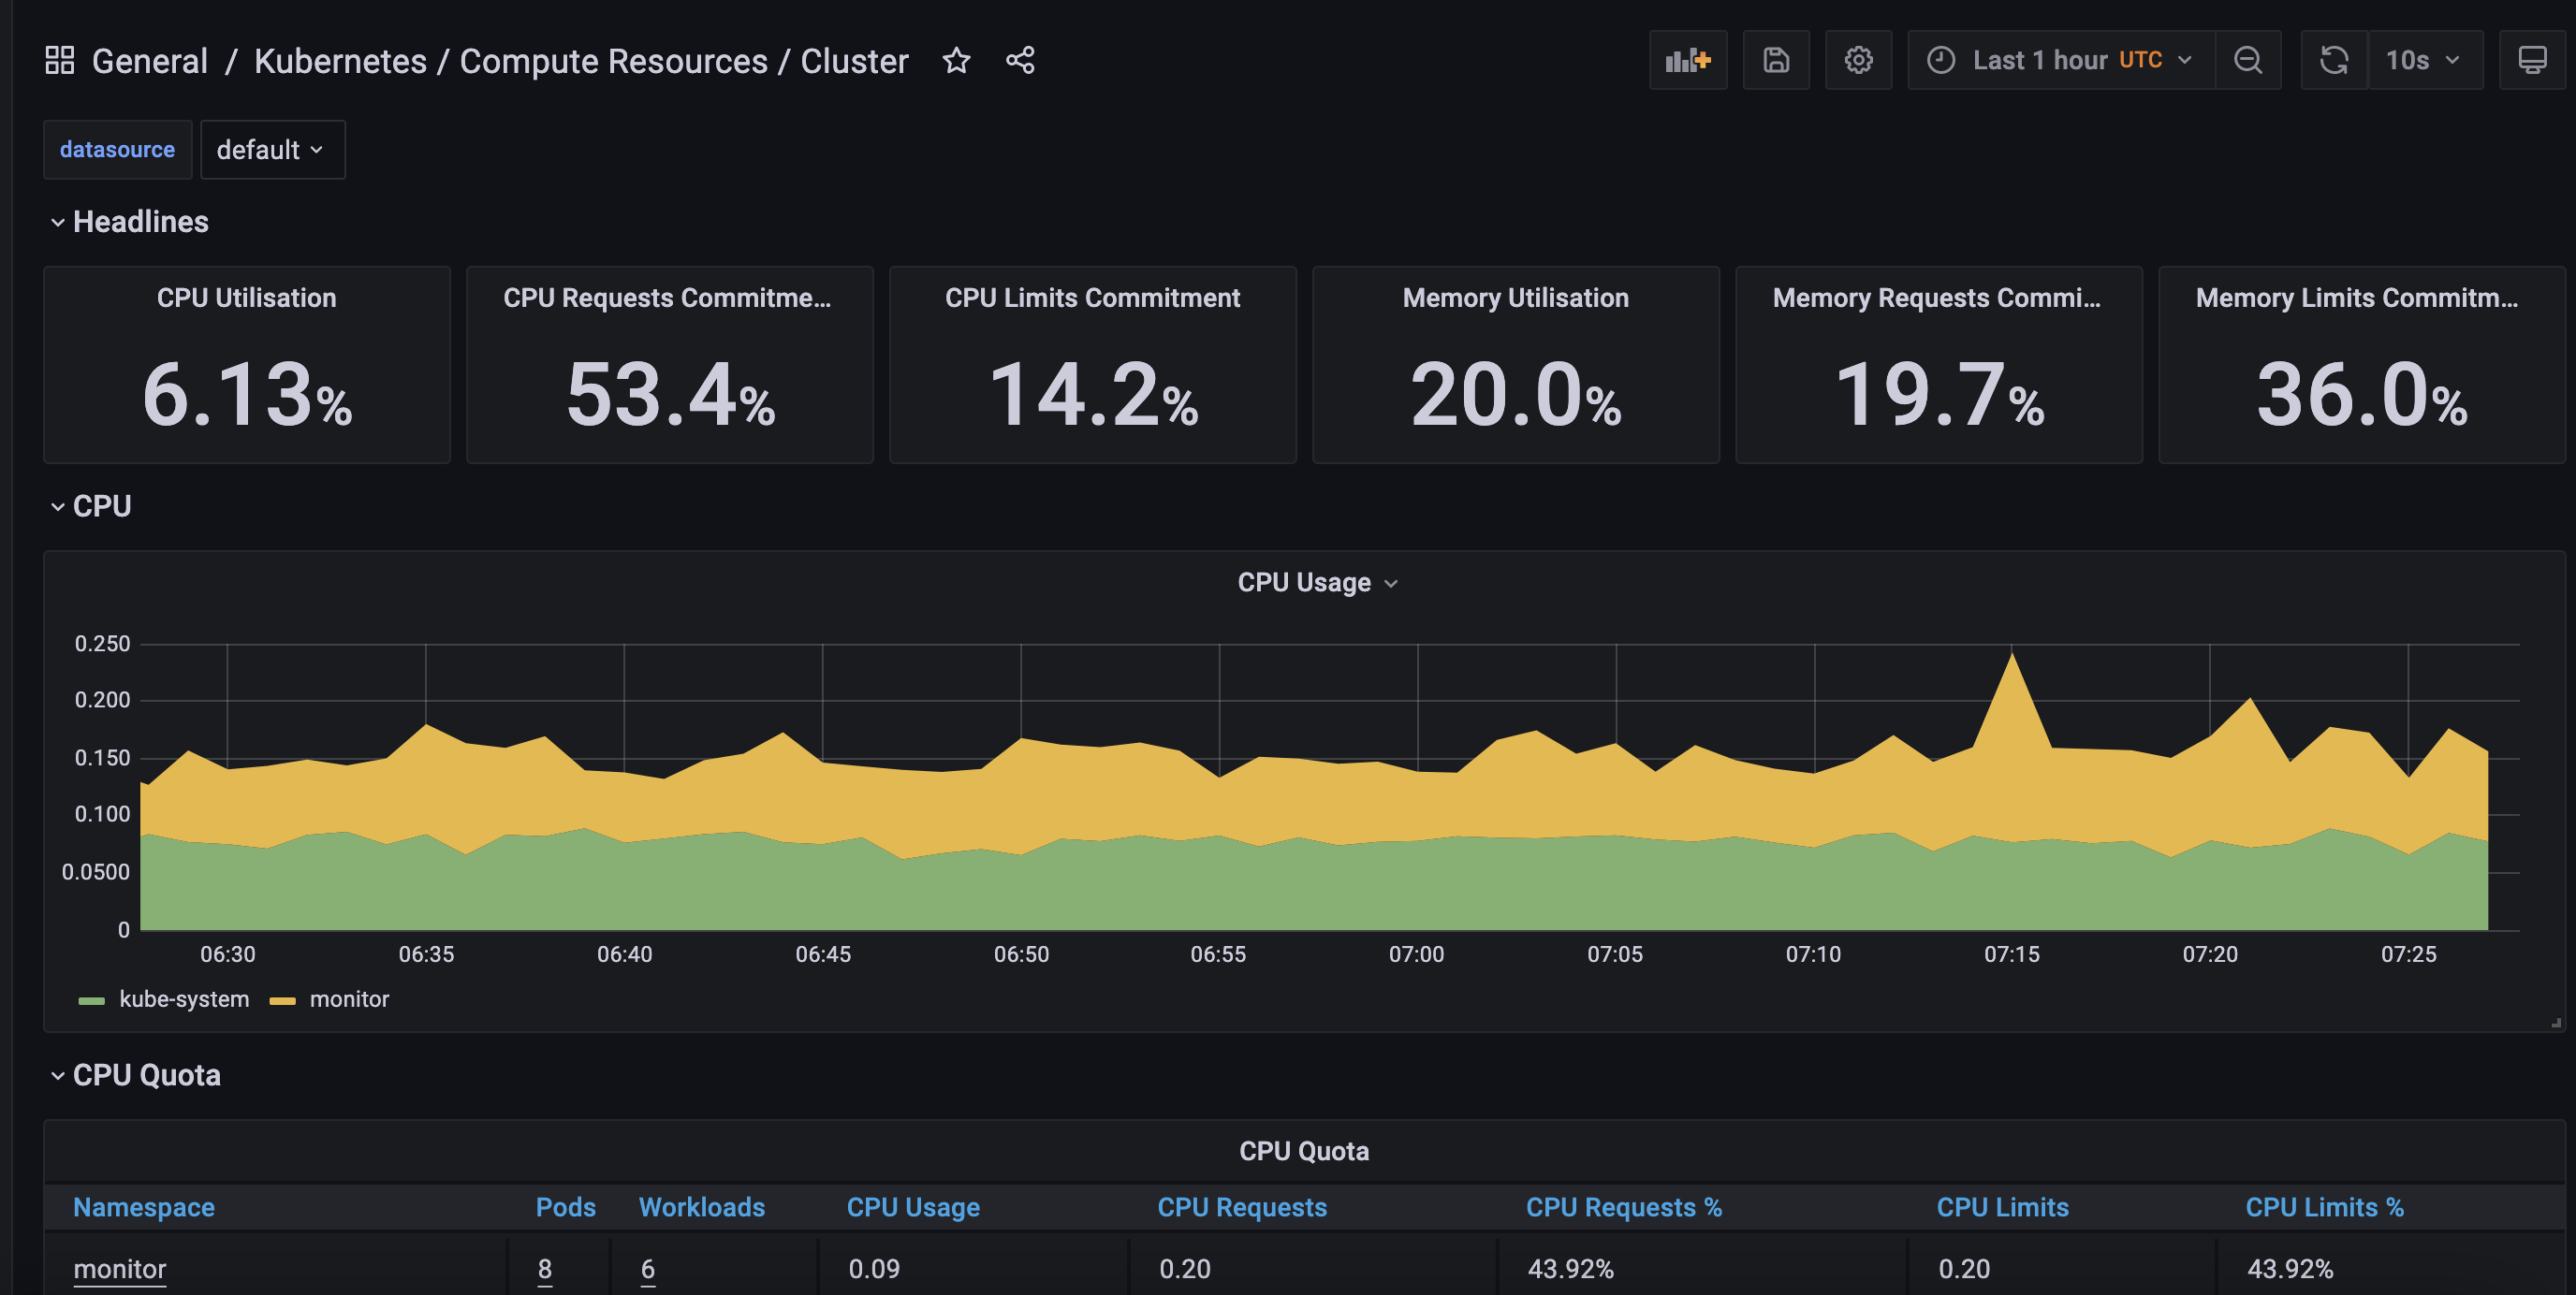Open the 10s refresh interval dropdown
This screenshot has height=1295, width=2576.
coord(2423,60)
